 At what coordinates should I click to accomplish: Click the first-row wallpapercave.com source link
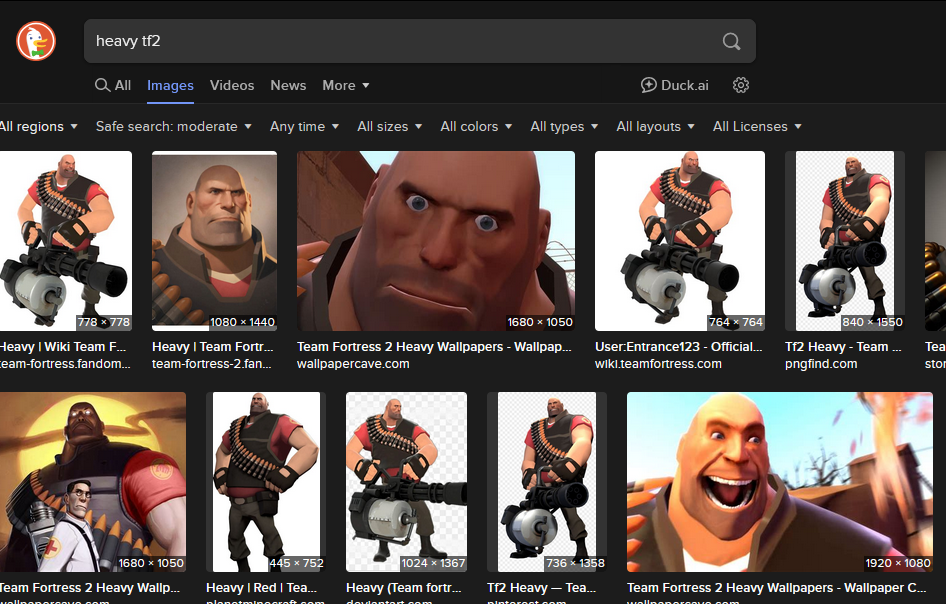353,364
